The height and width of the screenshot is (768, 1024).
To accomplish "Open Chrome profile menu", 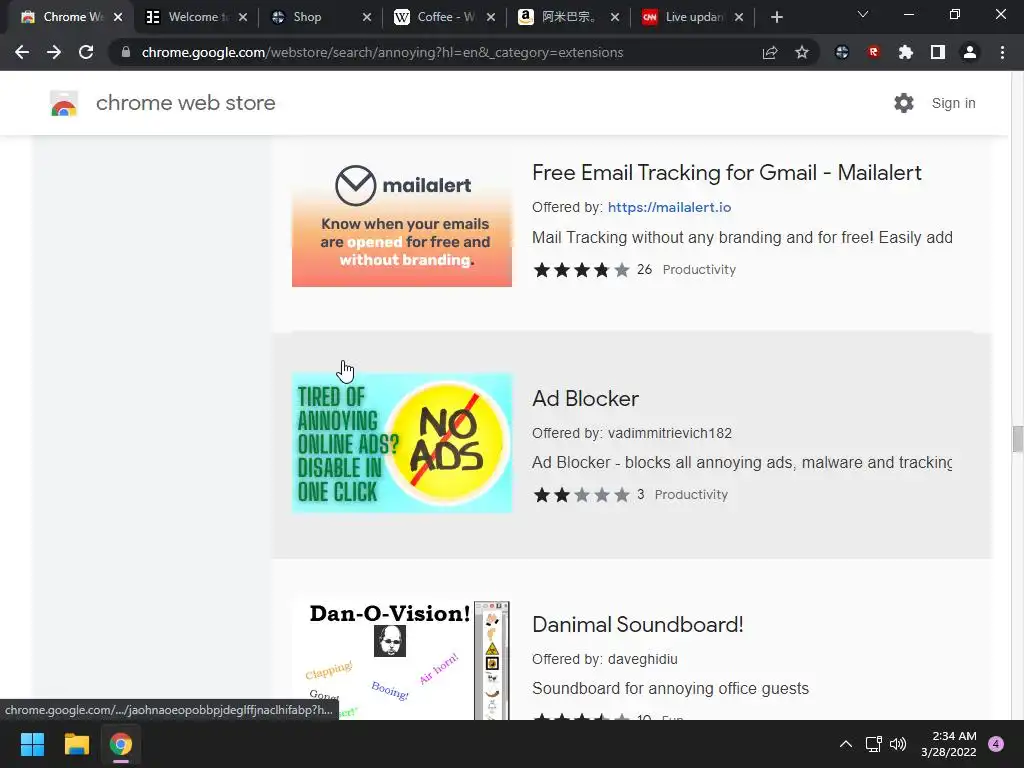I will (970, 52).
